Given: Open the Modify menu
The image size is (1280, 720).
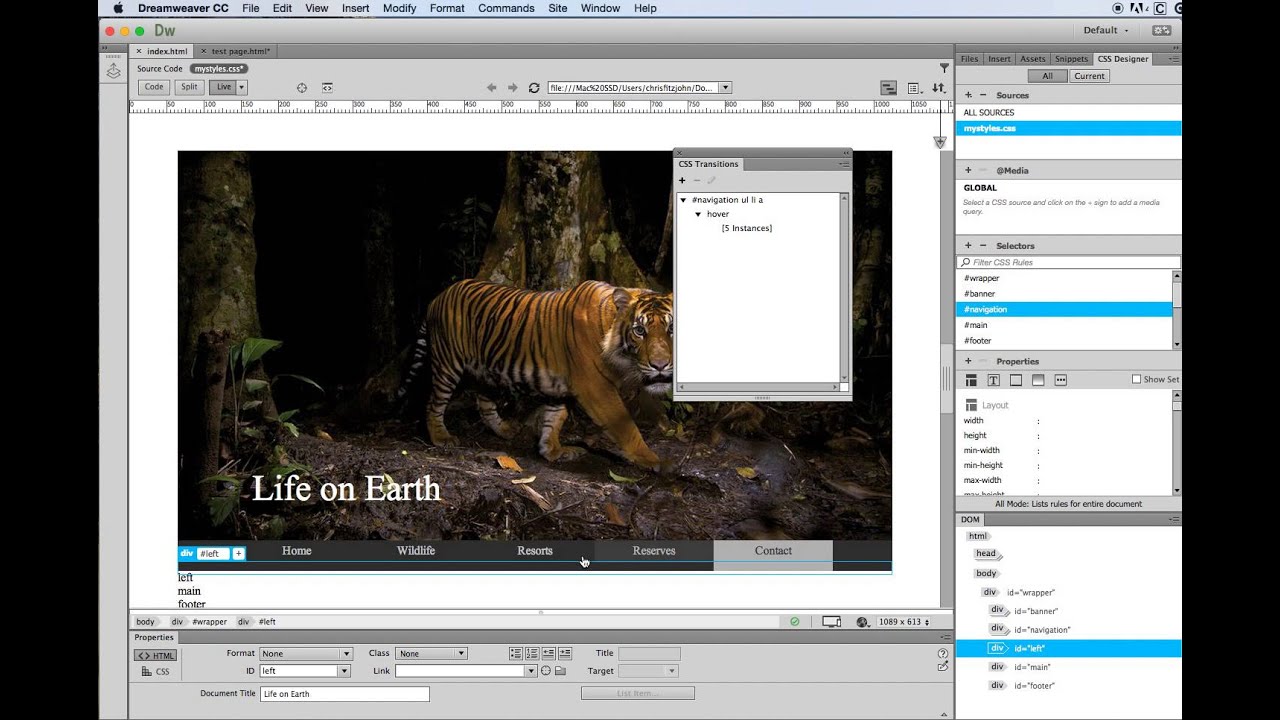Looking at the screenshot, I should 399,8.
